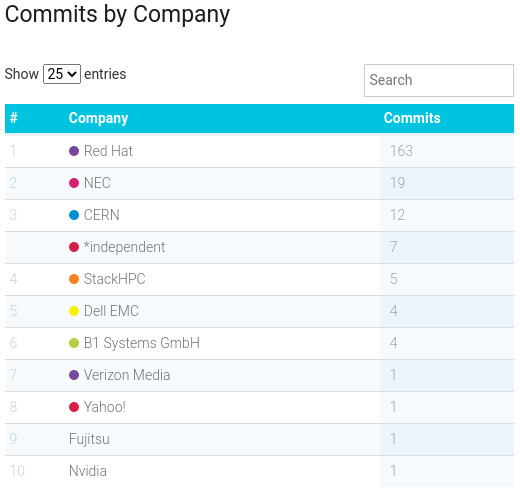
Task: Open the StackHPC company link
Action: tap(115, 279)
